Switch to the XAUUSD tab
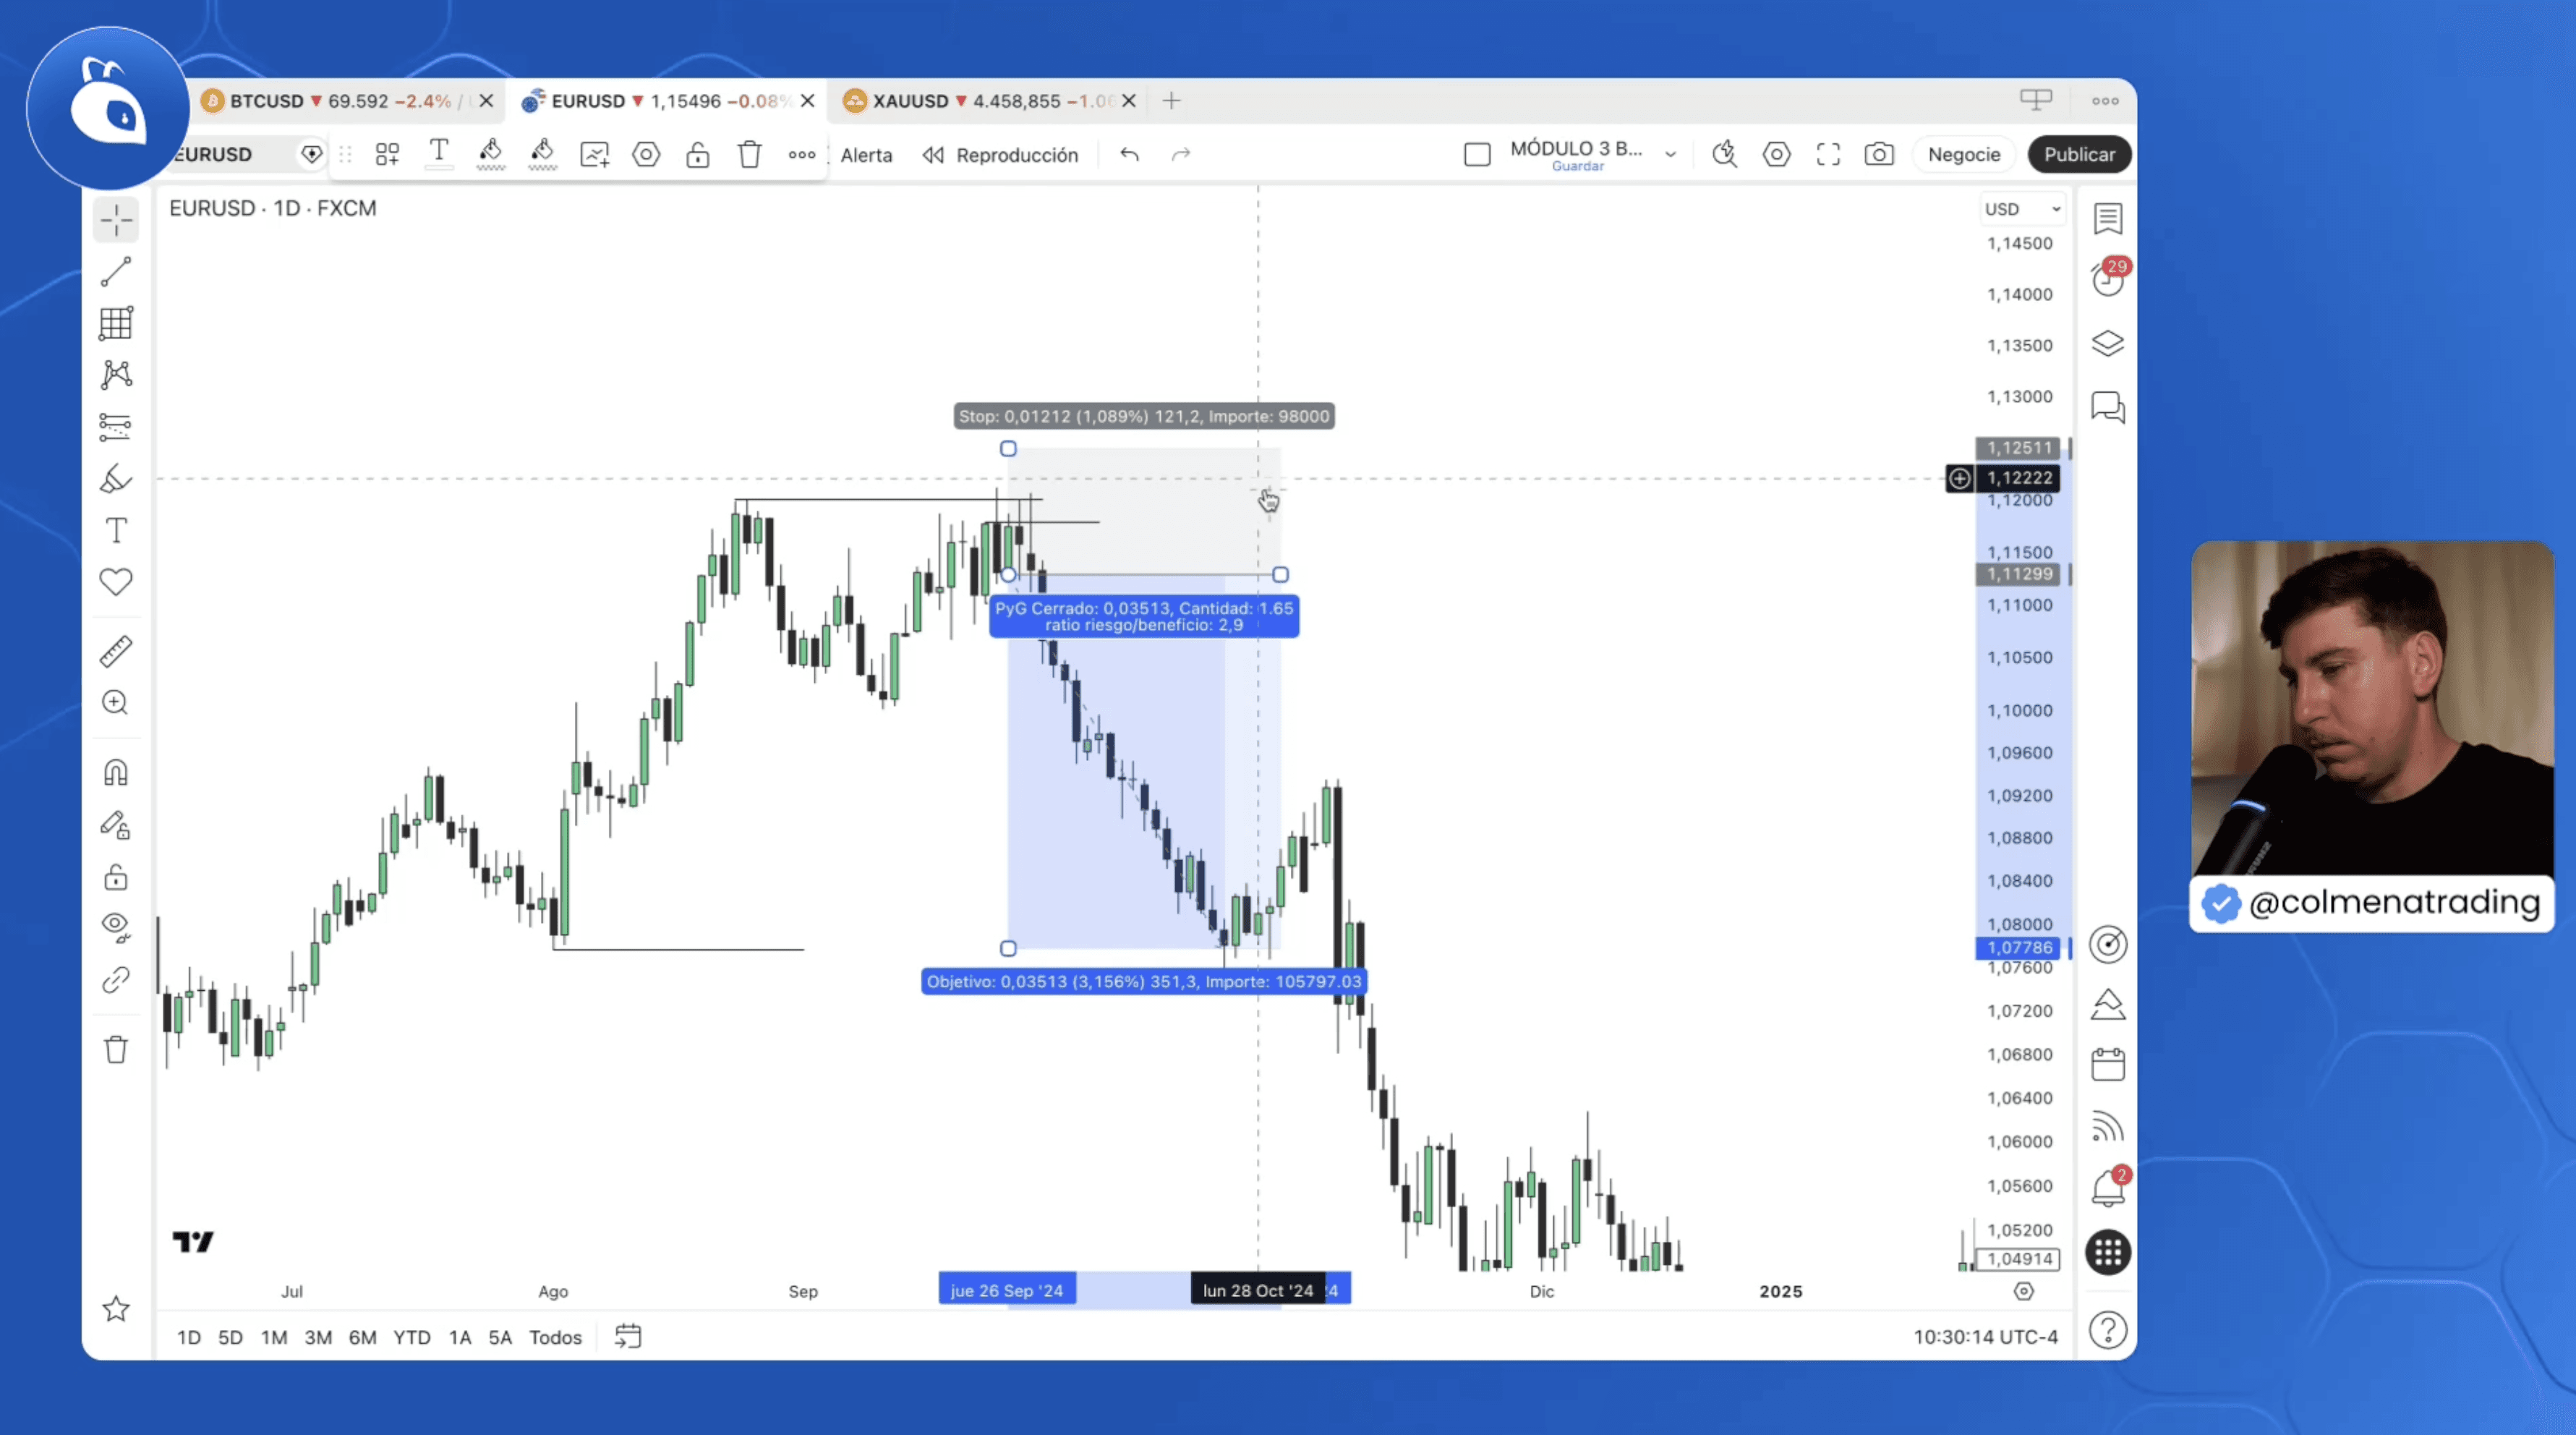The height and width of the screenshot is (1435, 2576). [910, 101]
